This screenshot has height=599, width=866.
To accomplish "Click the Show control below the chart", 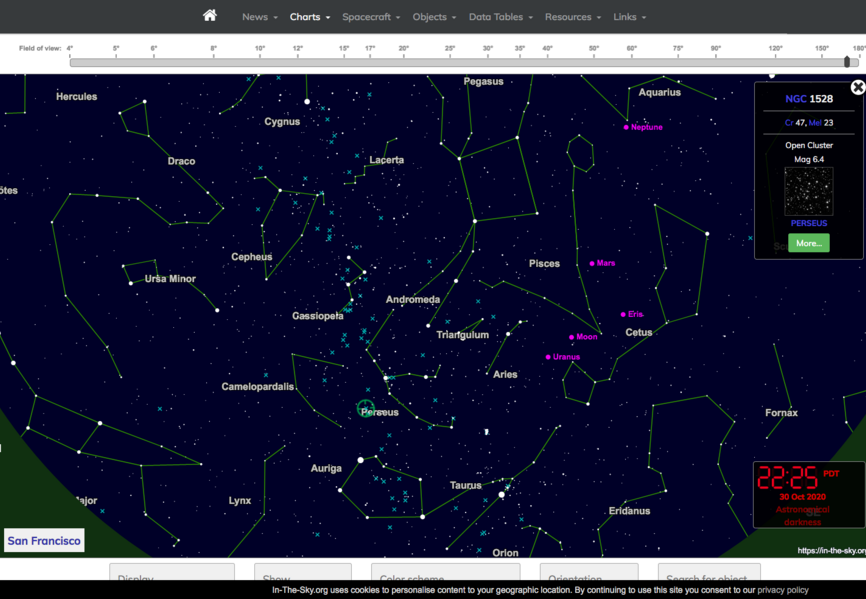I will pos(303,572).
